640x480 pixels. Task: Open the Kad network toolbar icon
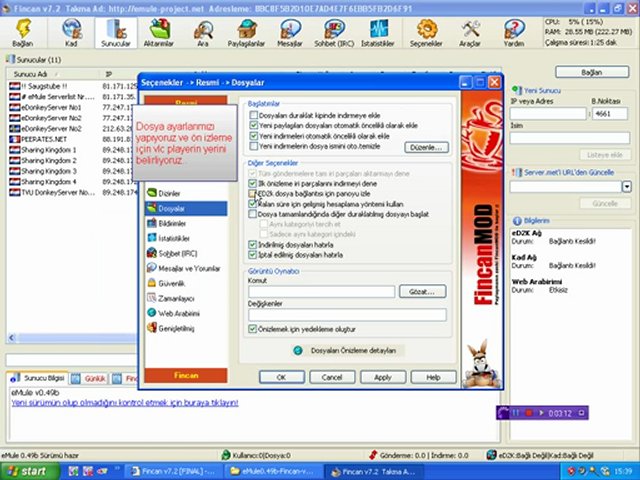[71, 33]
